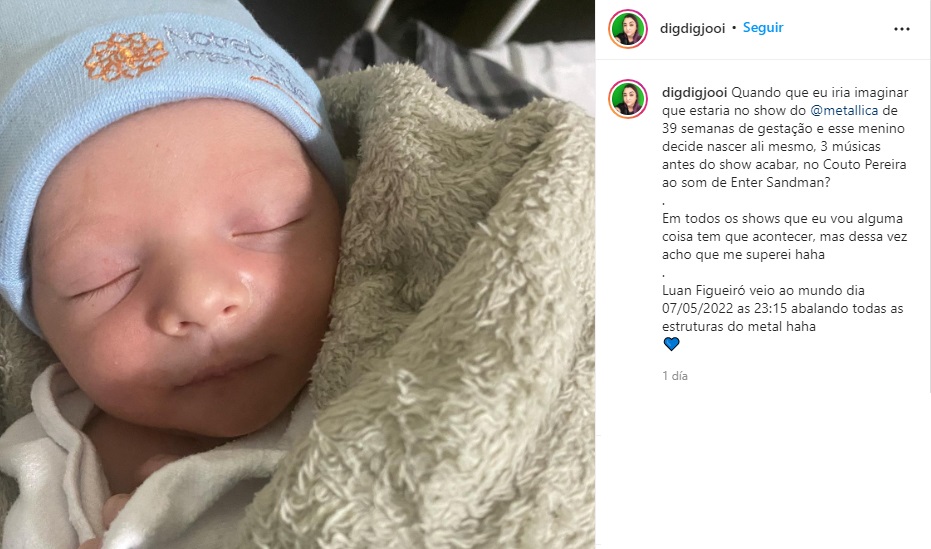This screenshot has width=931, height=549.
Task: Click the dot separator before Seguir
Action: point(734,28)
